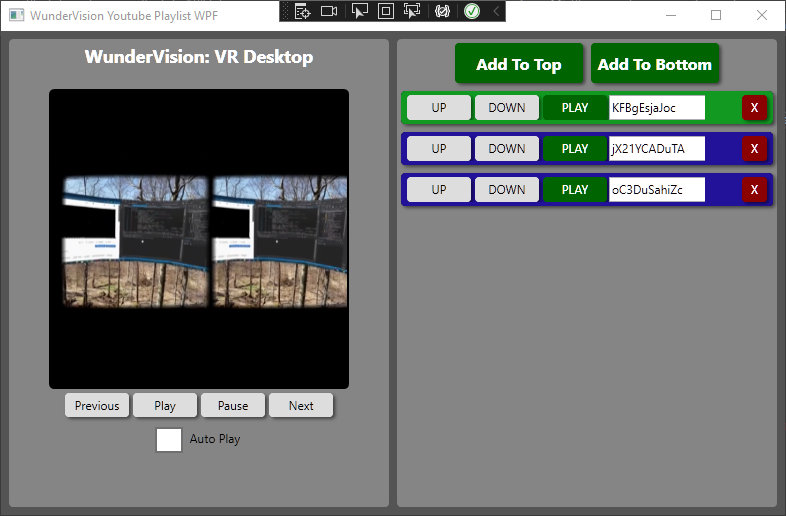Pause the current video

point(233,405)
